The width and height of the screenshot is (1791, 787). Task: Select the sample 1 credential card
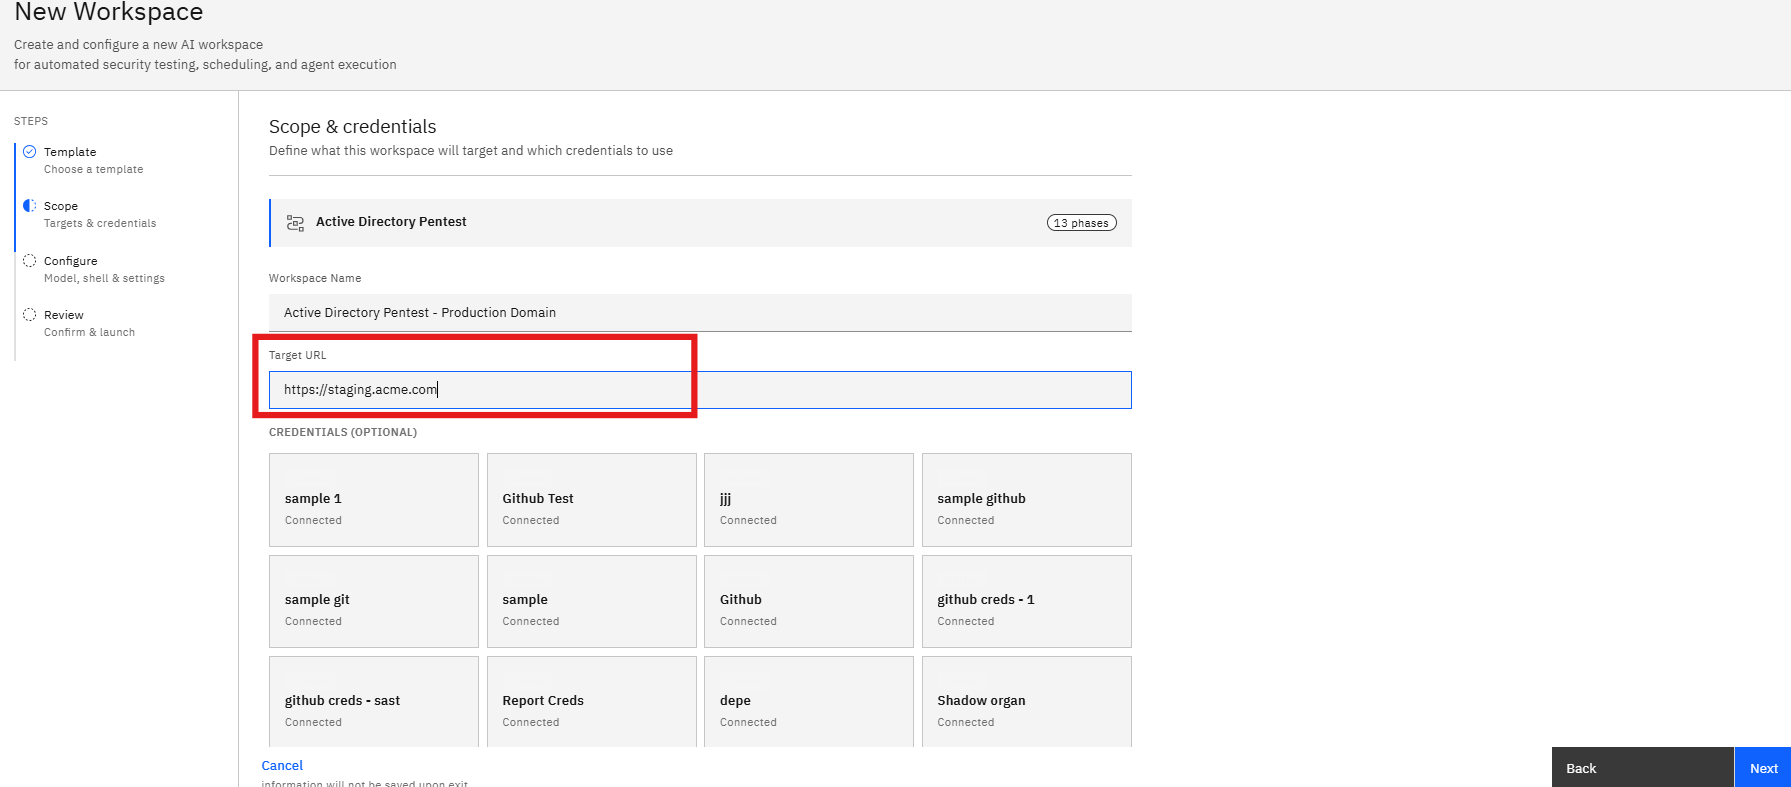[x=374, y=500]
